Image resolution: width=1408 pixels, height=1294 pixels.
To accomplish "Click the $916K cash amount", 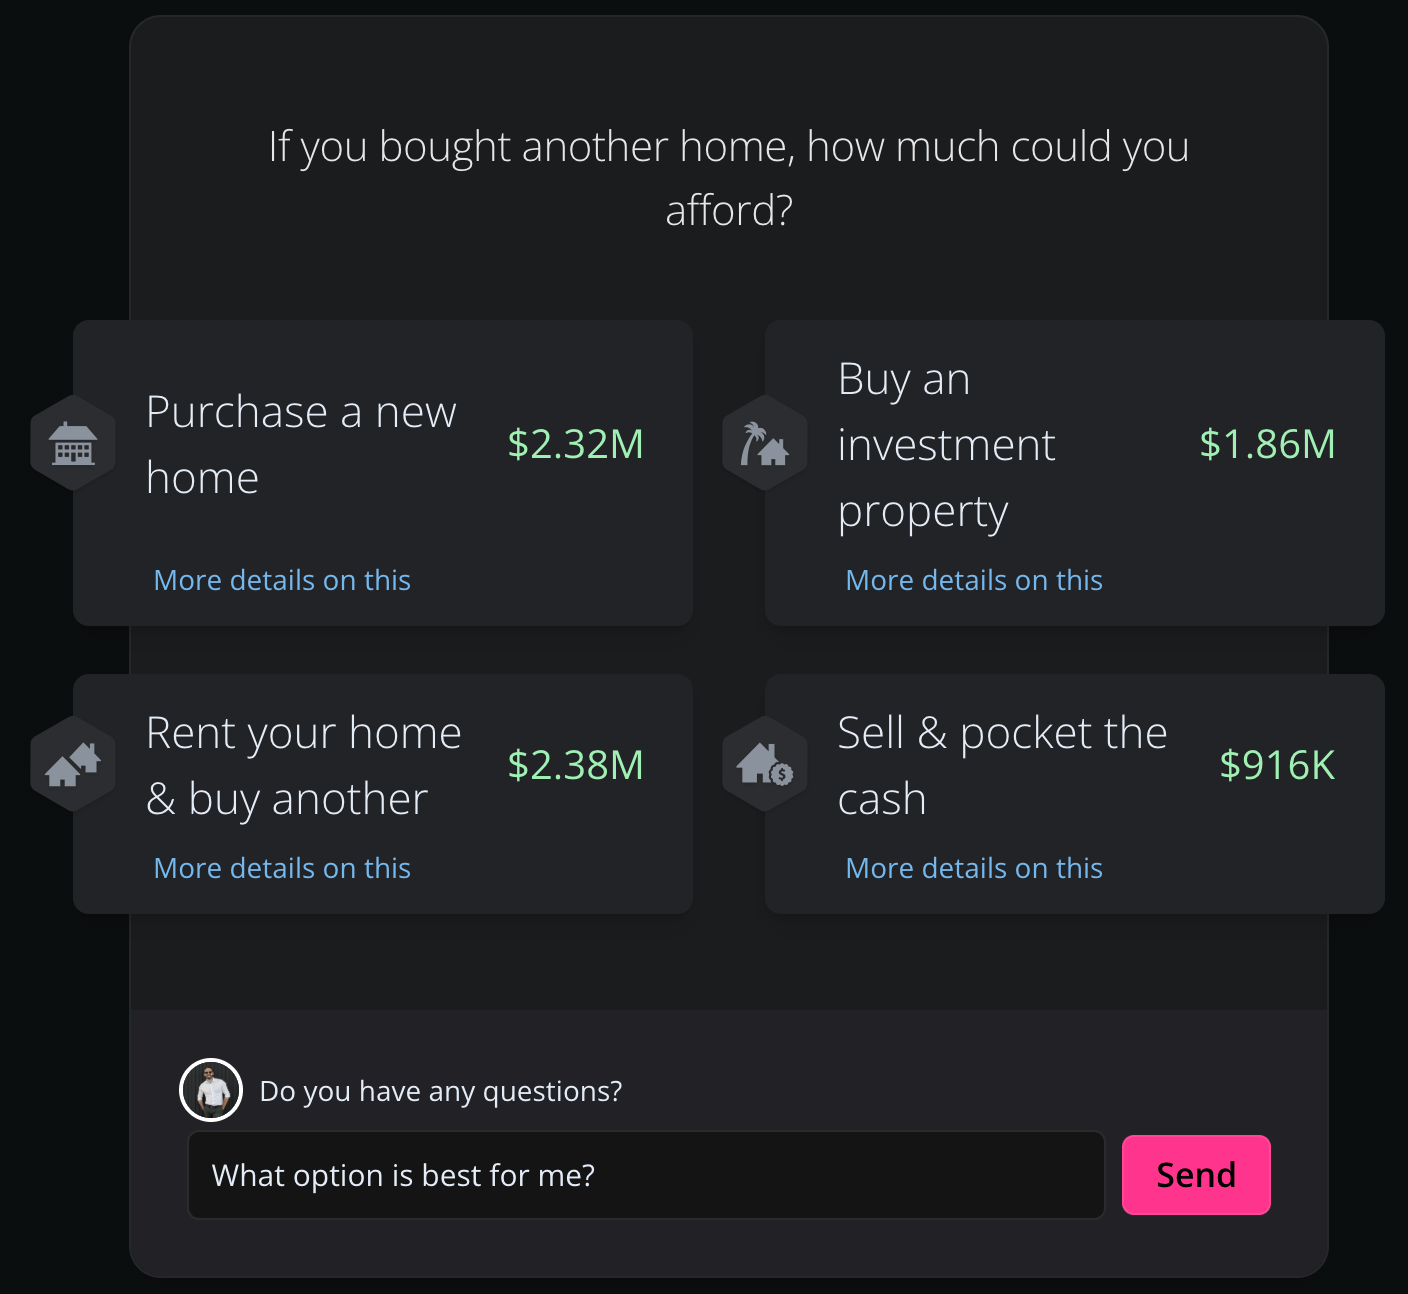I will tap(1277, 765).
